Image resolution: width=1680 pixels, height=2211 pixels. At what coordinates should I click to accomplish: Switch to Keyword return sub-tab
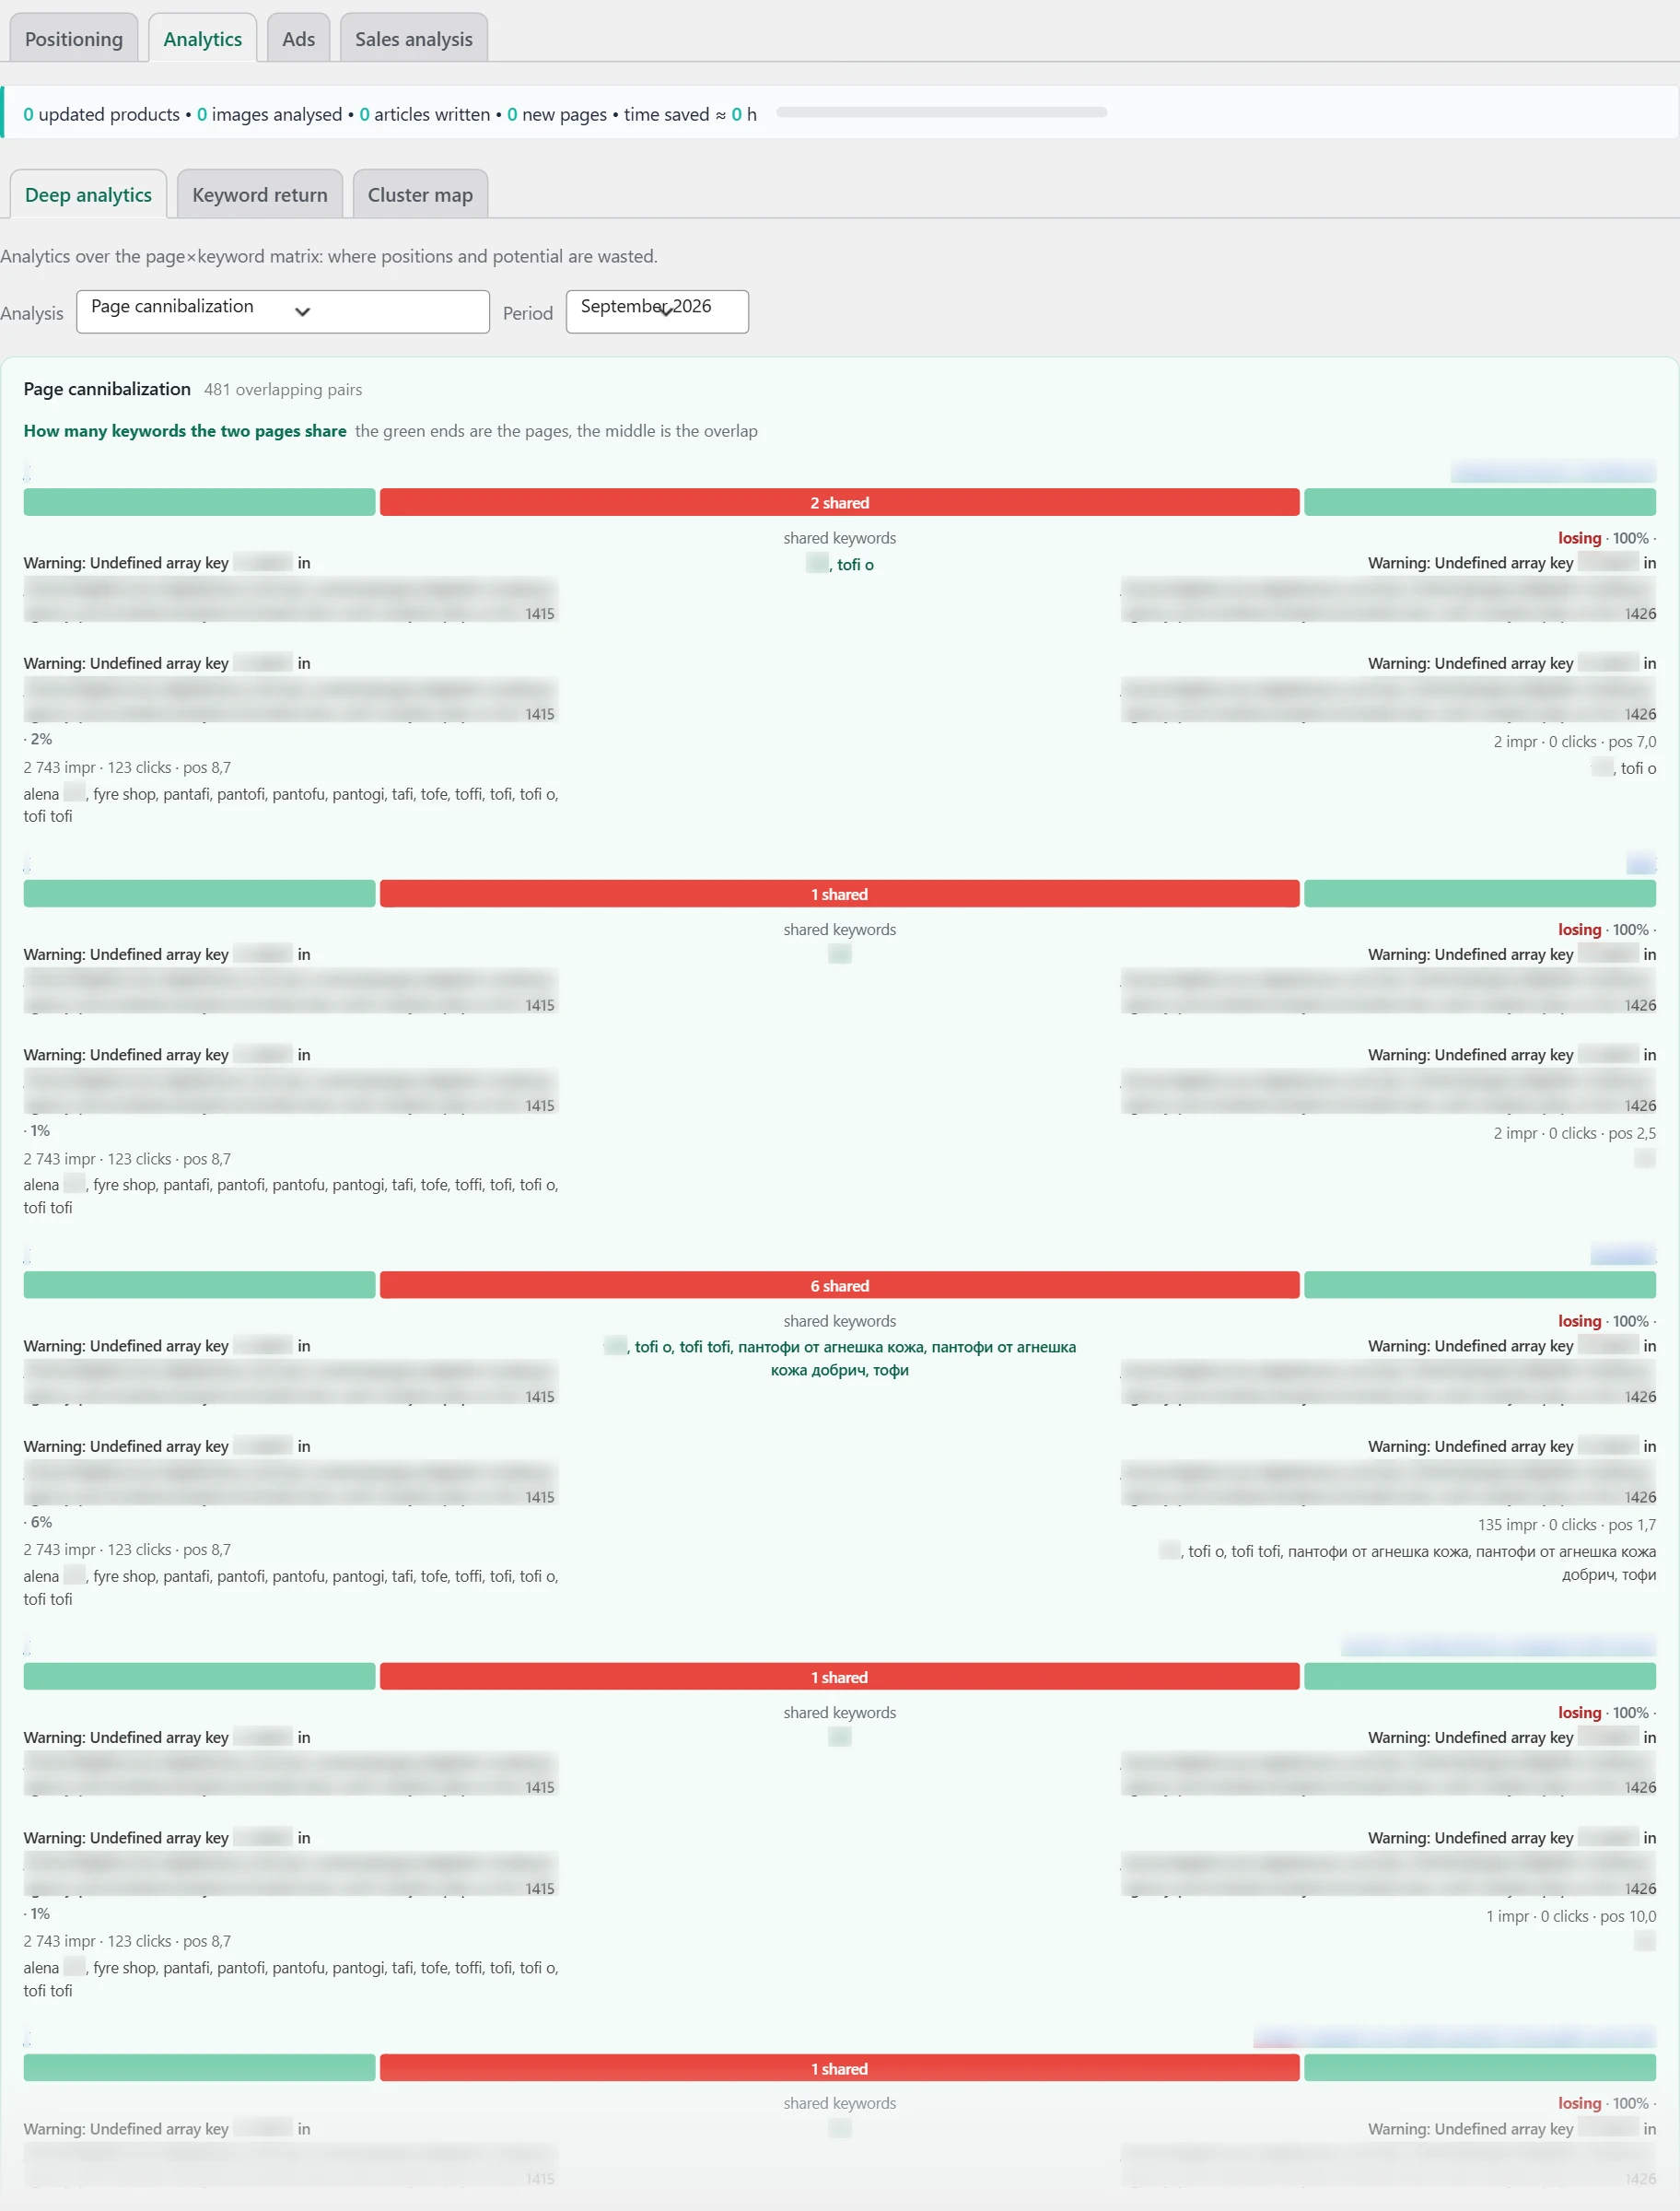click(x=260, y=194)
